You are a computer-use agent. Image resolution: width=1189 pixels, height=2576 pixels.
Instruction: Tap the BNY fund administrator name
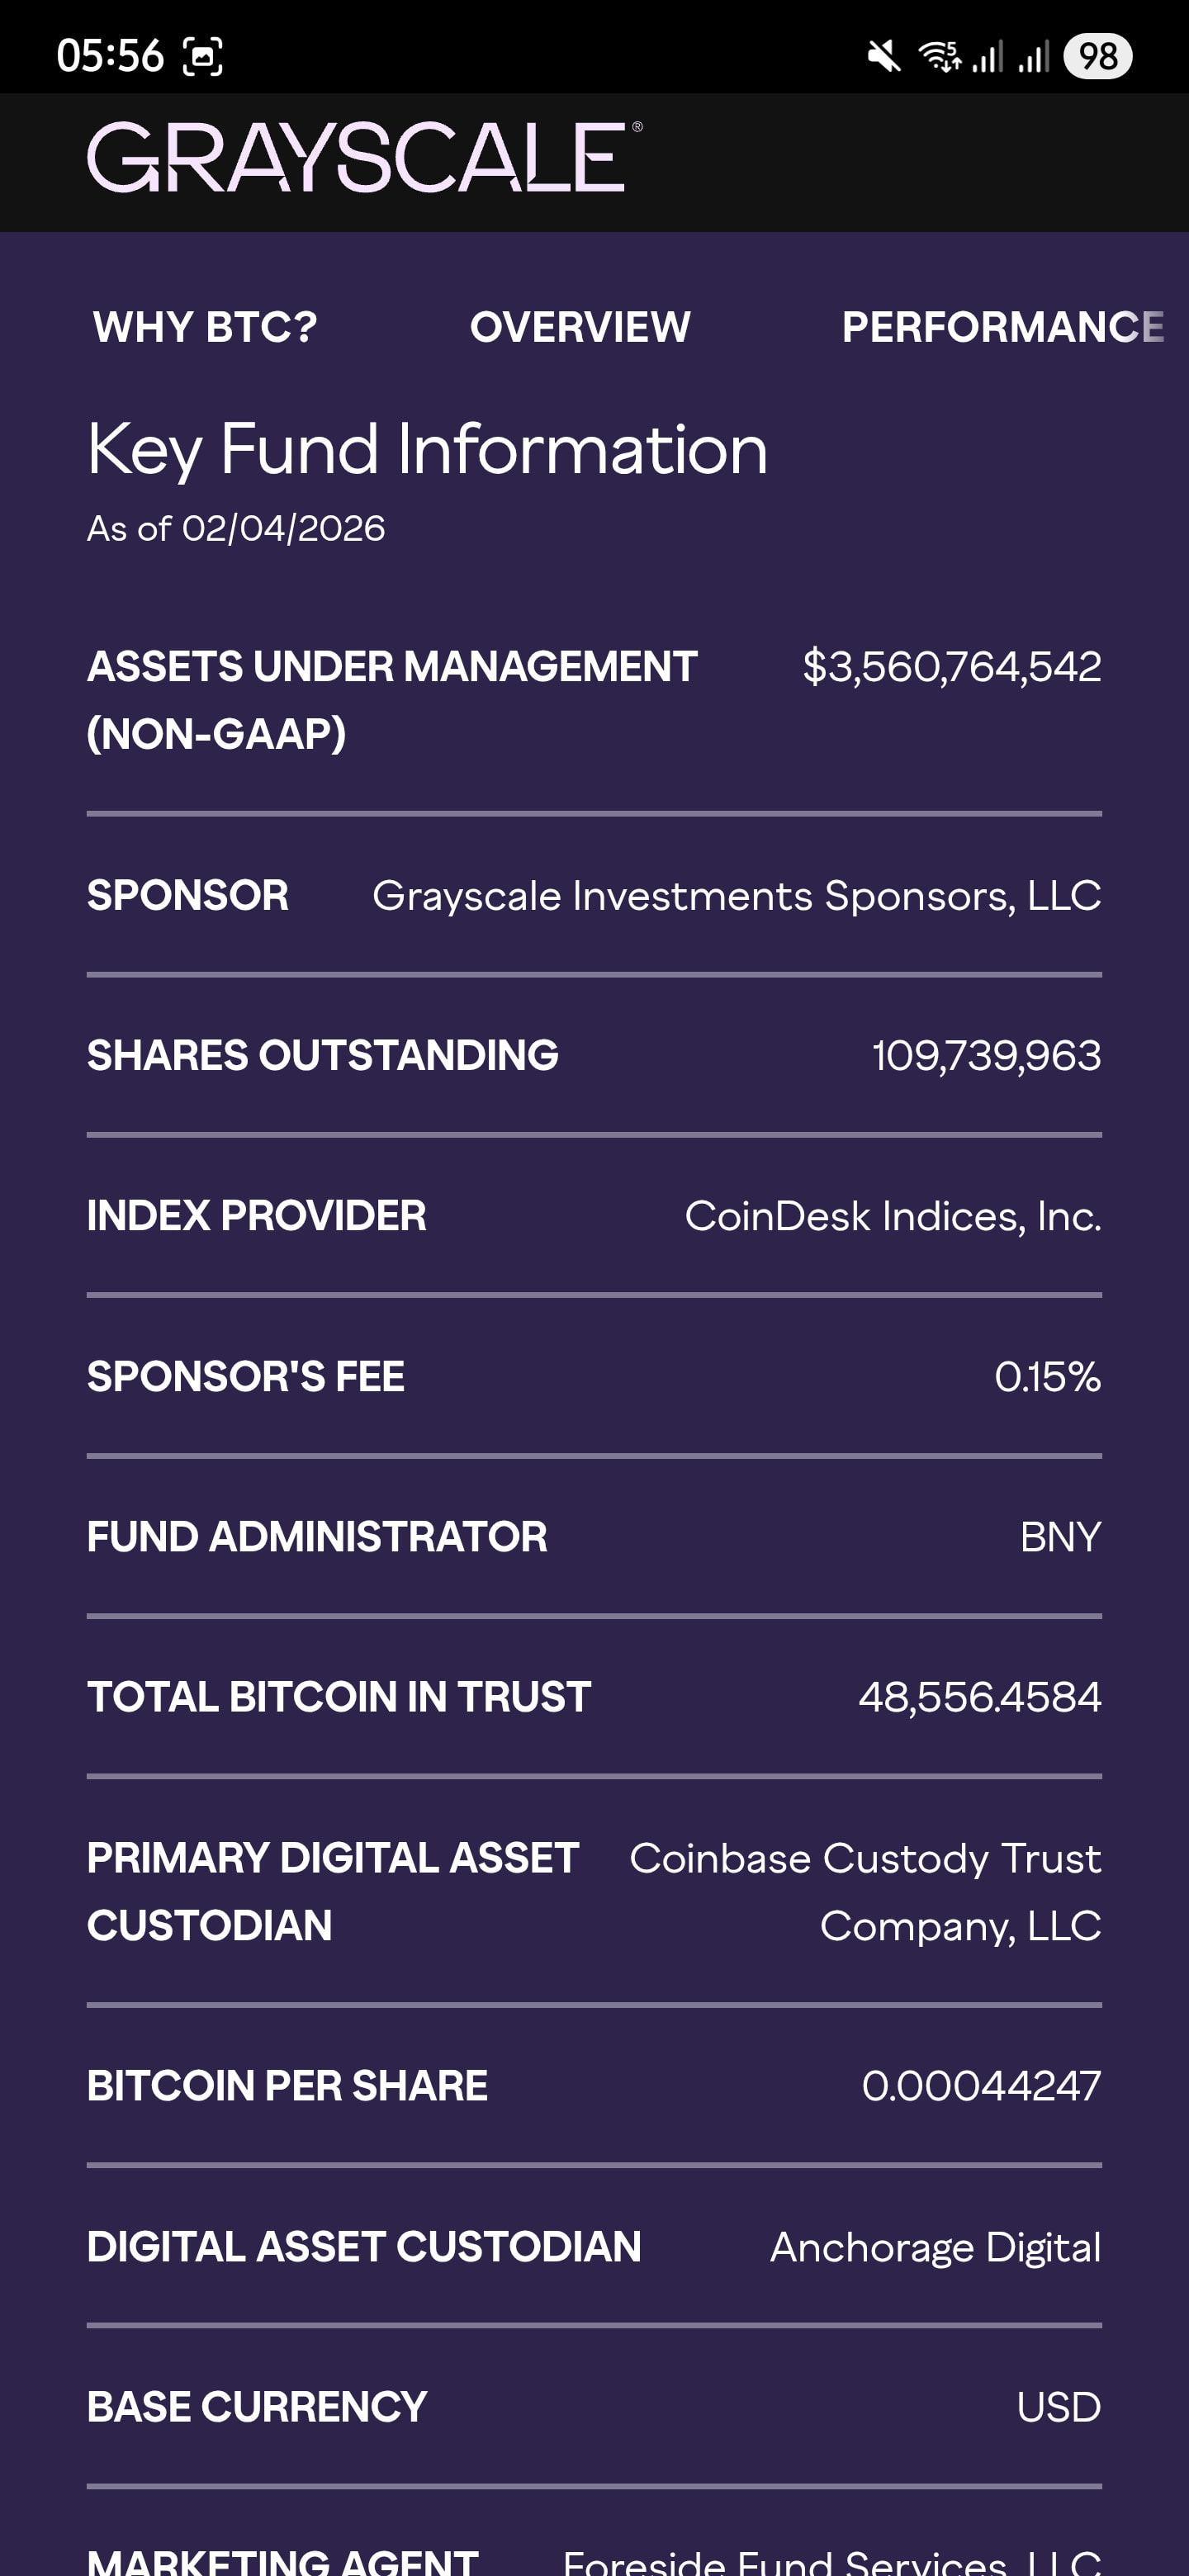[x=1060, y=1537]
